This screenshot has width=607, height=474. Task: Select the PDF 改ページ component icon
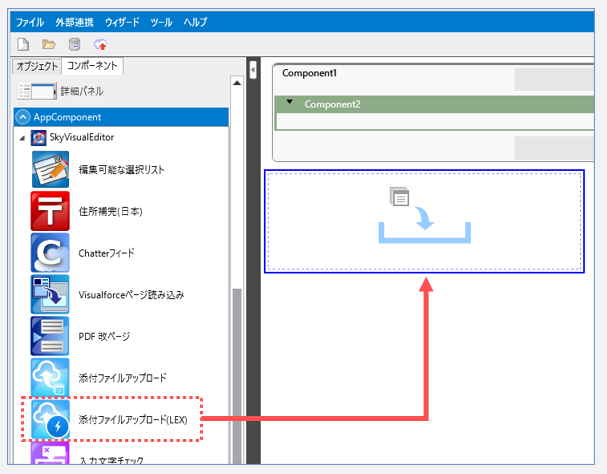point(50,336)
